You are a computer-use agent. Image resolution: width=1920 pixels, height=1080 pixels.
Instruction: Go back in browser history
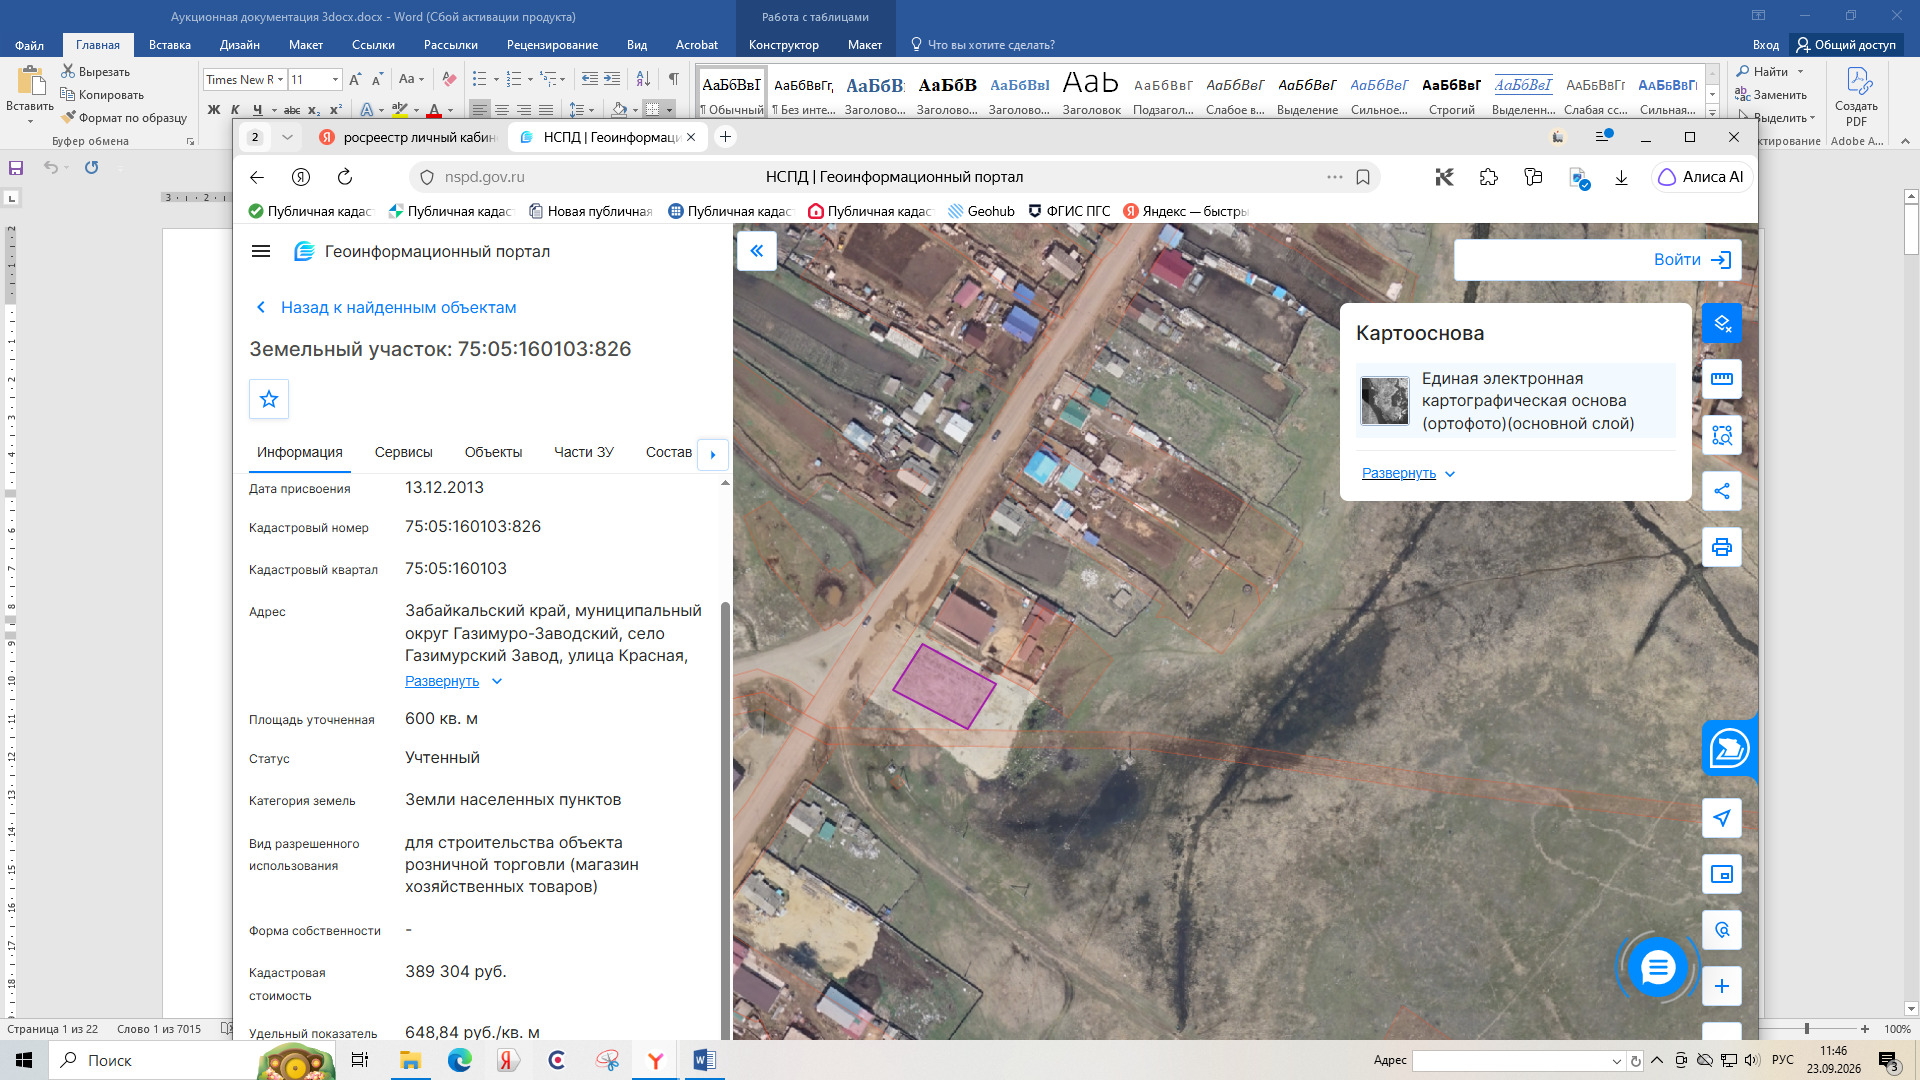point(257,177)
